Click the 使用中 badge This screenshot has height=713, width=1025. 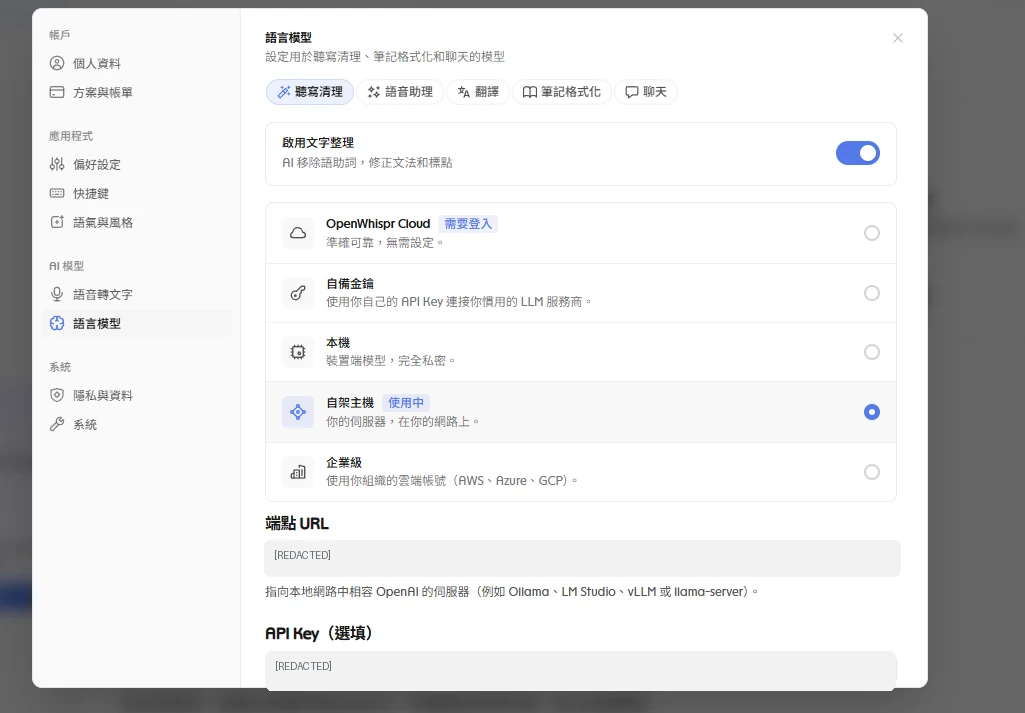click(406, 403)
